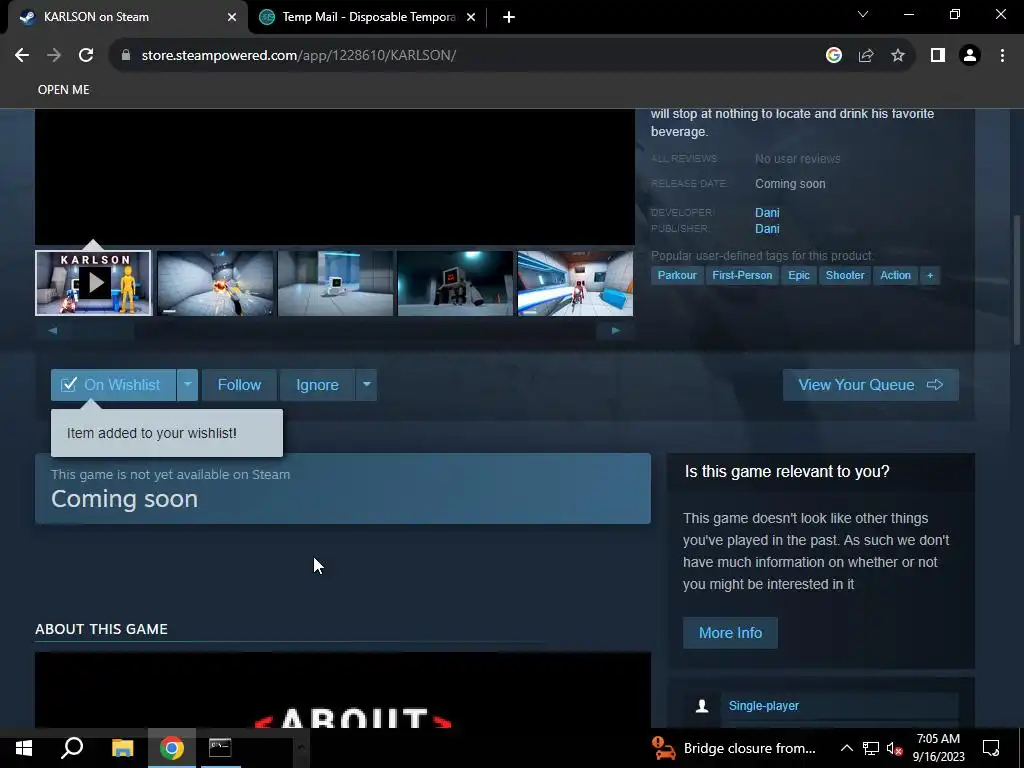Screen dimensions: 1024x768
Task: Close the Temp Mail tab
Action: (x=471, y=17)
